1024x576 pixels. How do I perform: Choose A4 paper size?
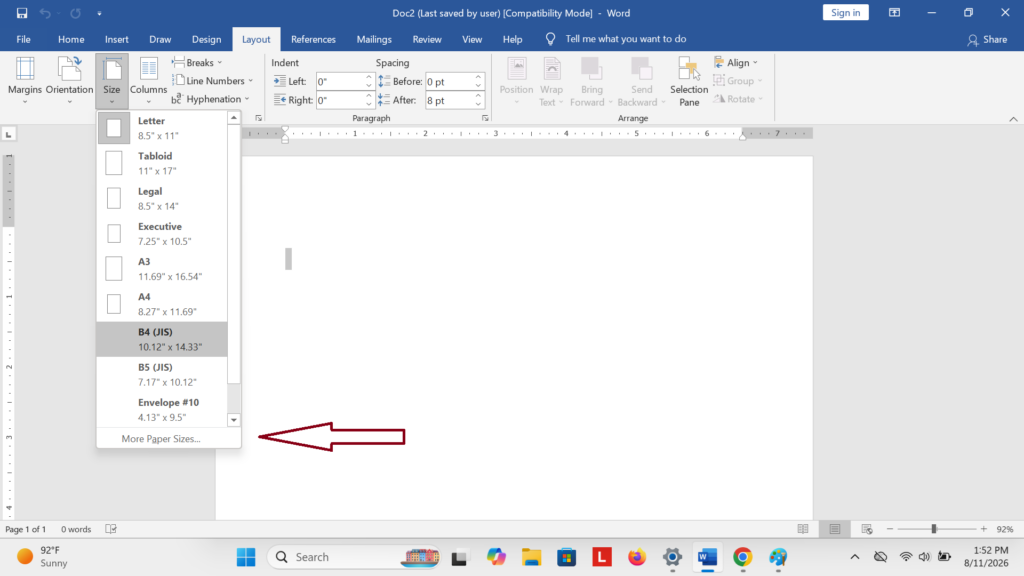[162, 304]
